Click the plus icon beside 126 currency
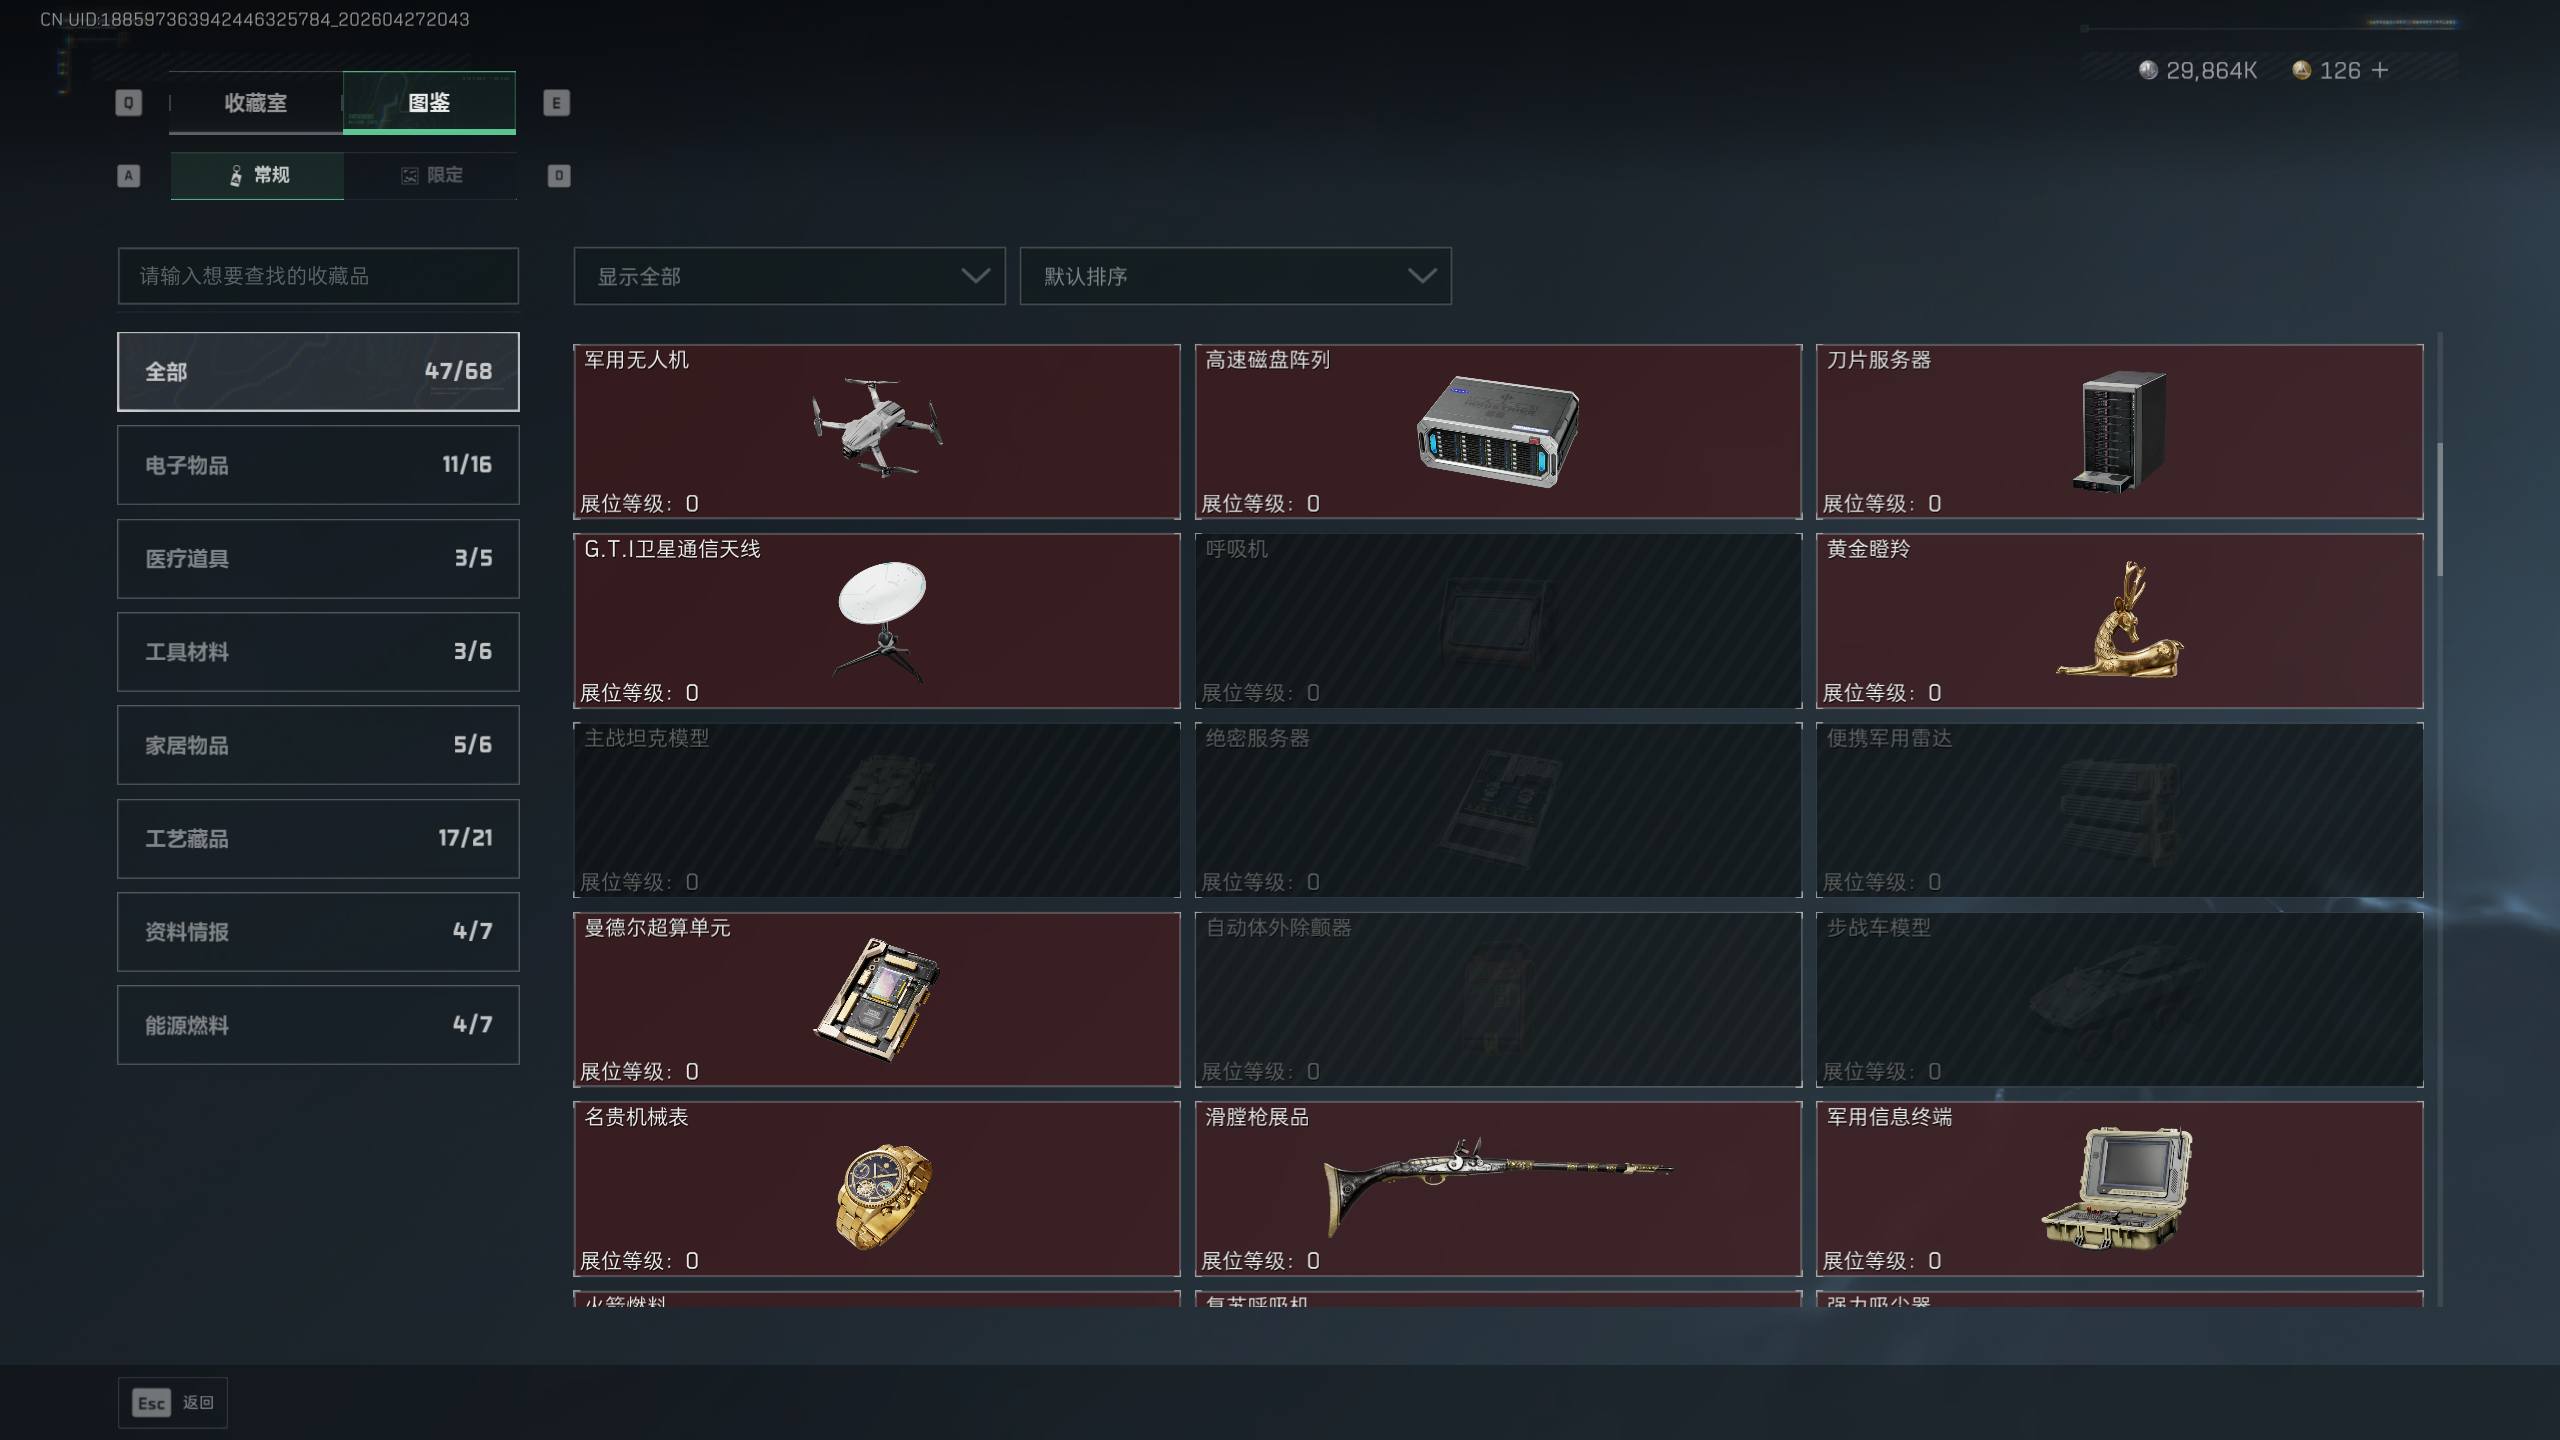 point(2380,70)
